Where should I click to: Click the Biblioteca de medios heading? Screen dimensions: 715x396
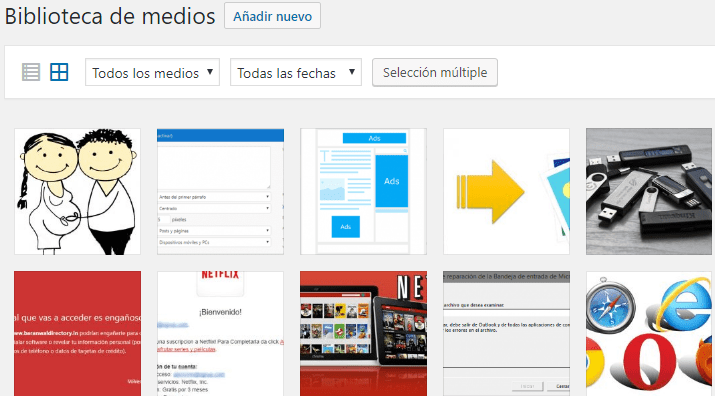click(x=110, y=16)
